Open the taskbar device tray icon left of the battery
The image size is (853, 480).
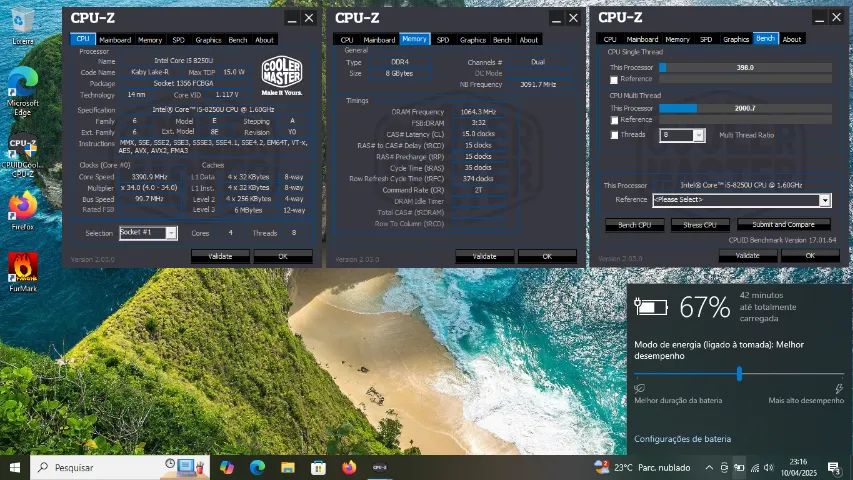724,467
